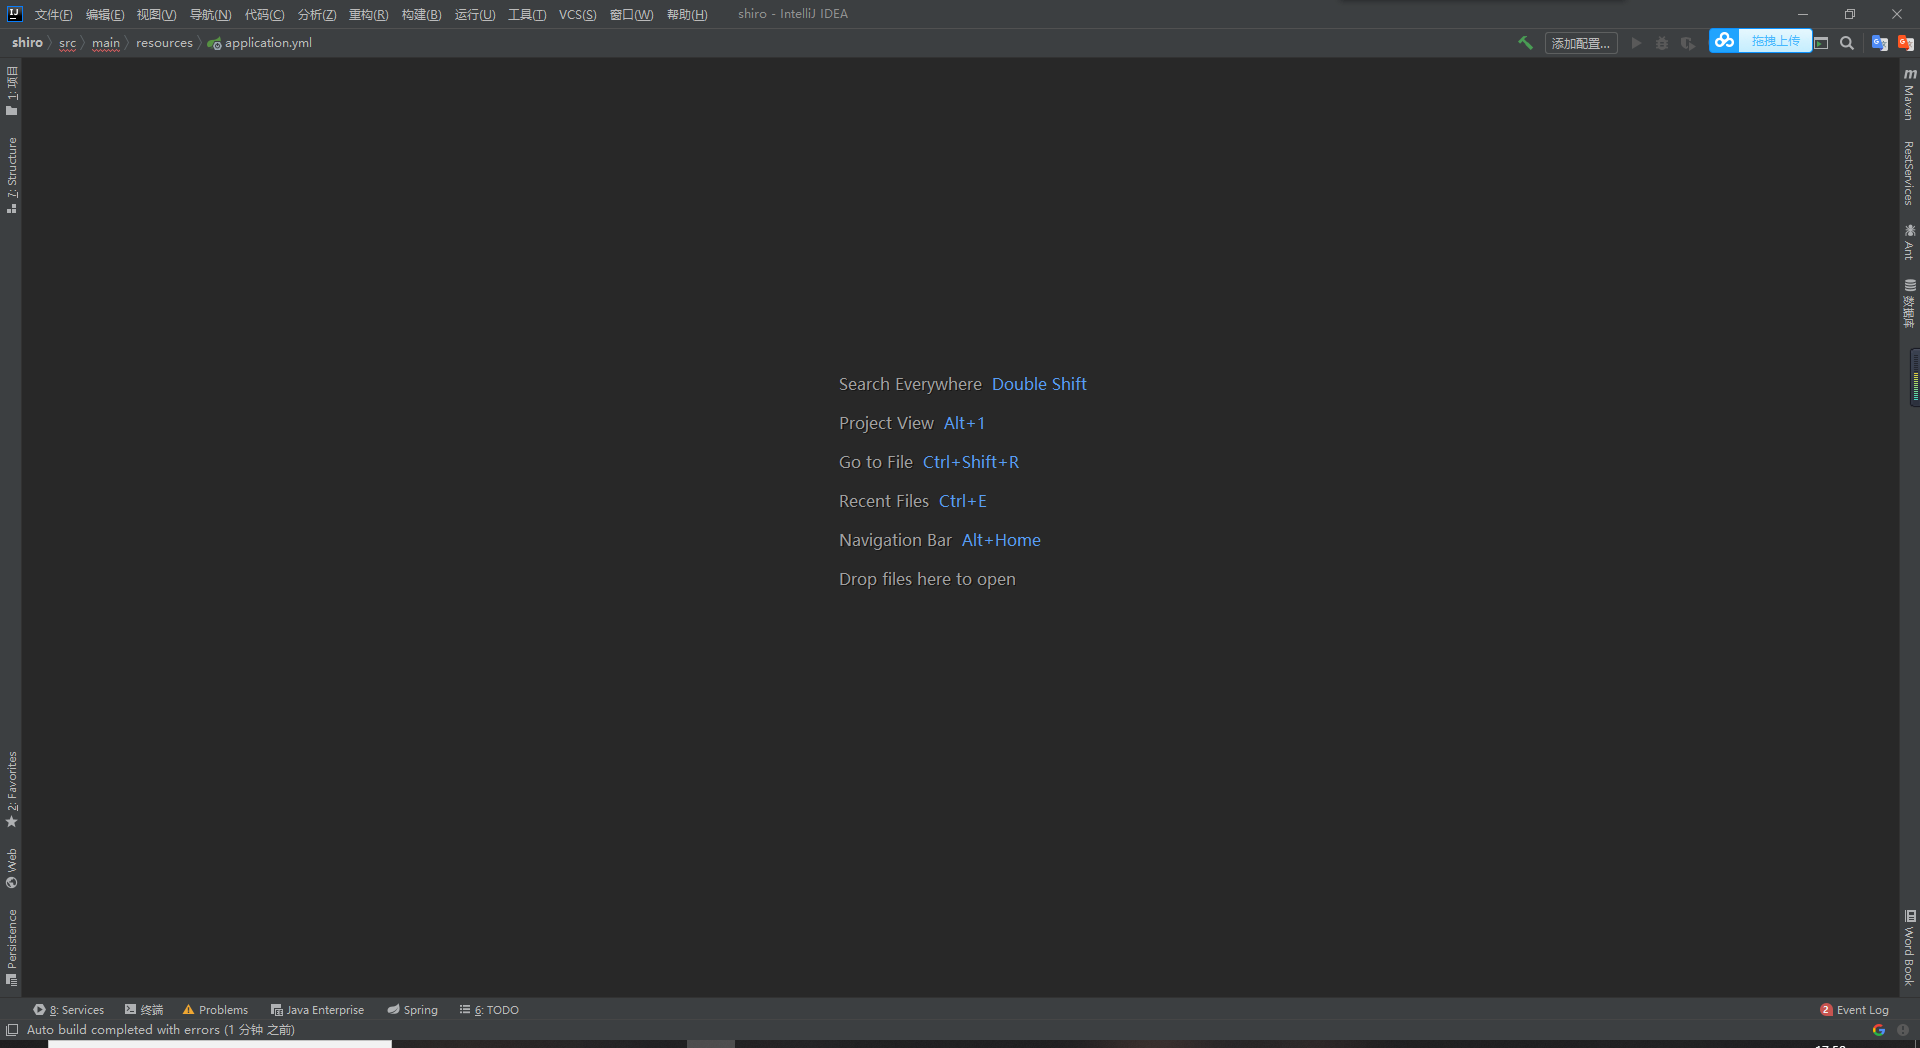Click the Search Everywhere magnifier icon

1847,43
